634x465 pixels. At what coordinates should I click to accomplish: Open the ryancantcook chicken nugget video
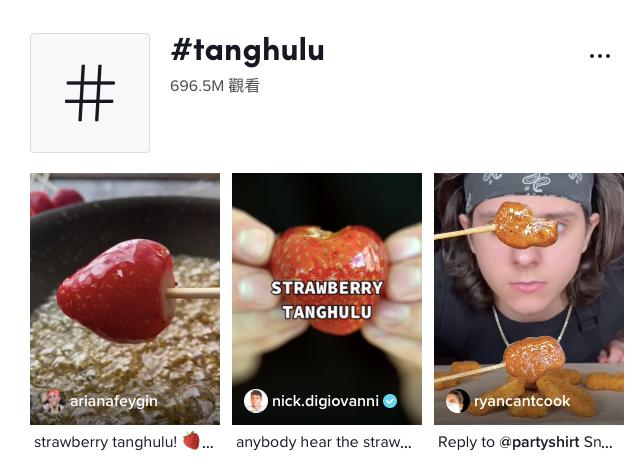(529, 299)
